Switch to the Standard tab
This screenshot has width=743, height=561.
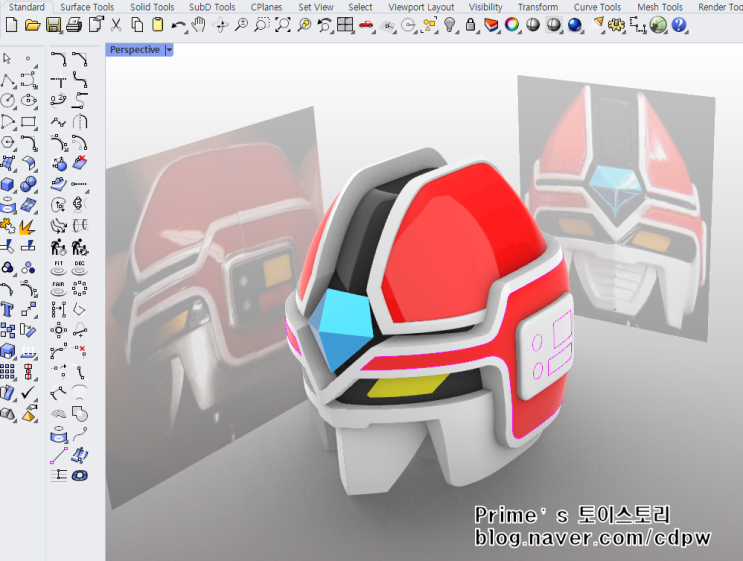point(27,7)
